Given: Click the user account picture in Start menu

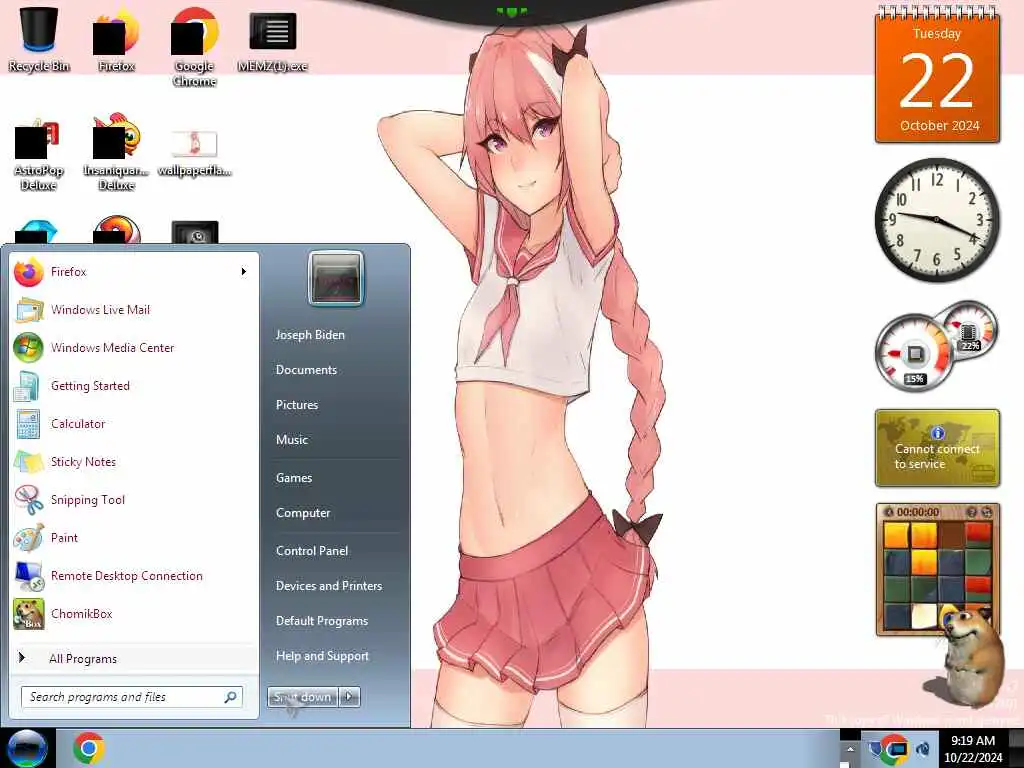Looking at the screenshot, I should pos(336,278).
